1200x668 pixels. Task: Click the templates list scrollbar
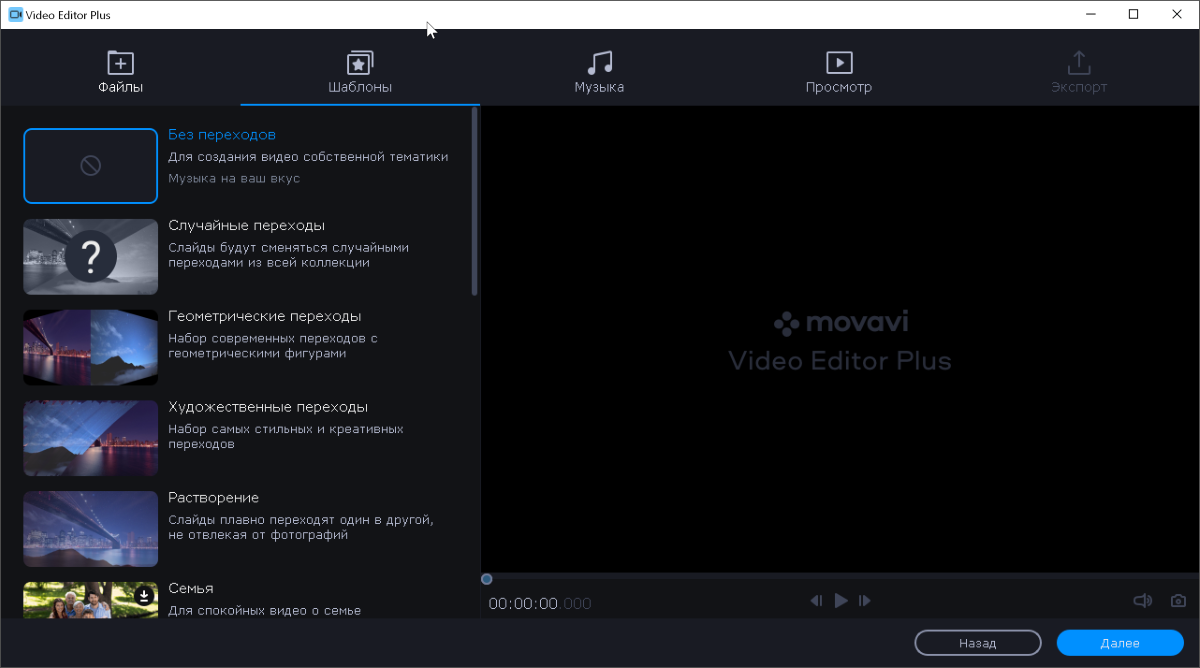475,202
